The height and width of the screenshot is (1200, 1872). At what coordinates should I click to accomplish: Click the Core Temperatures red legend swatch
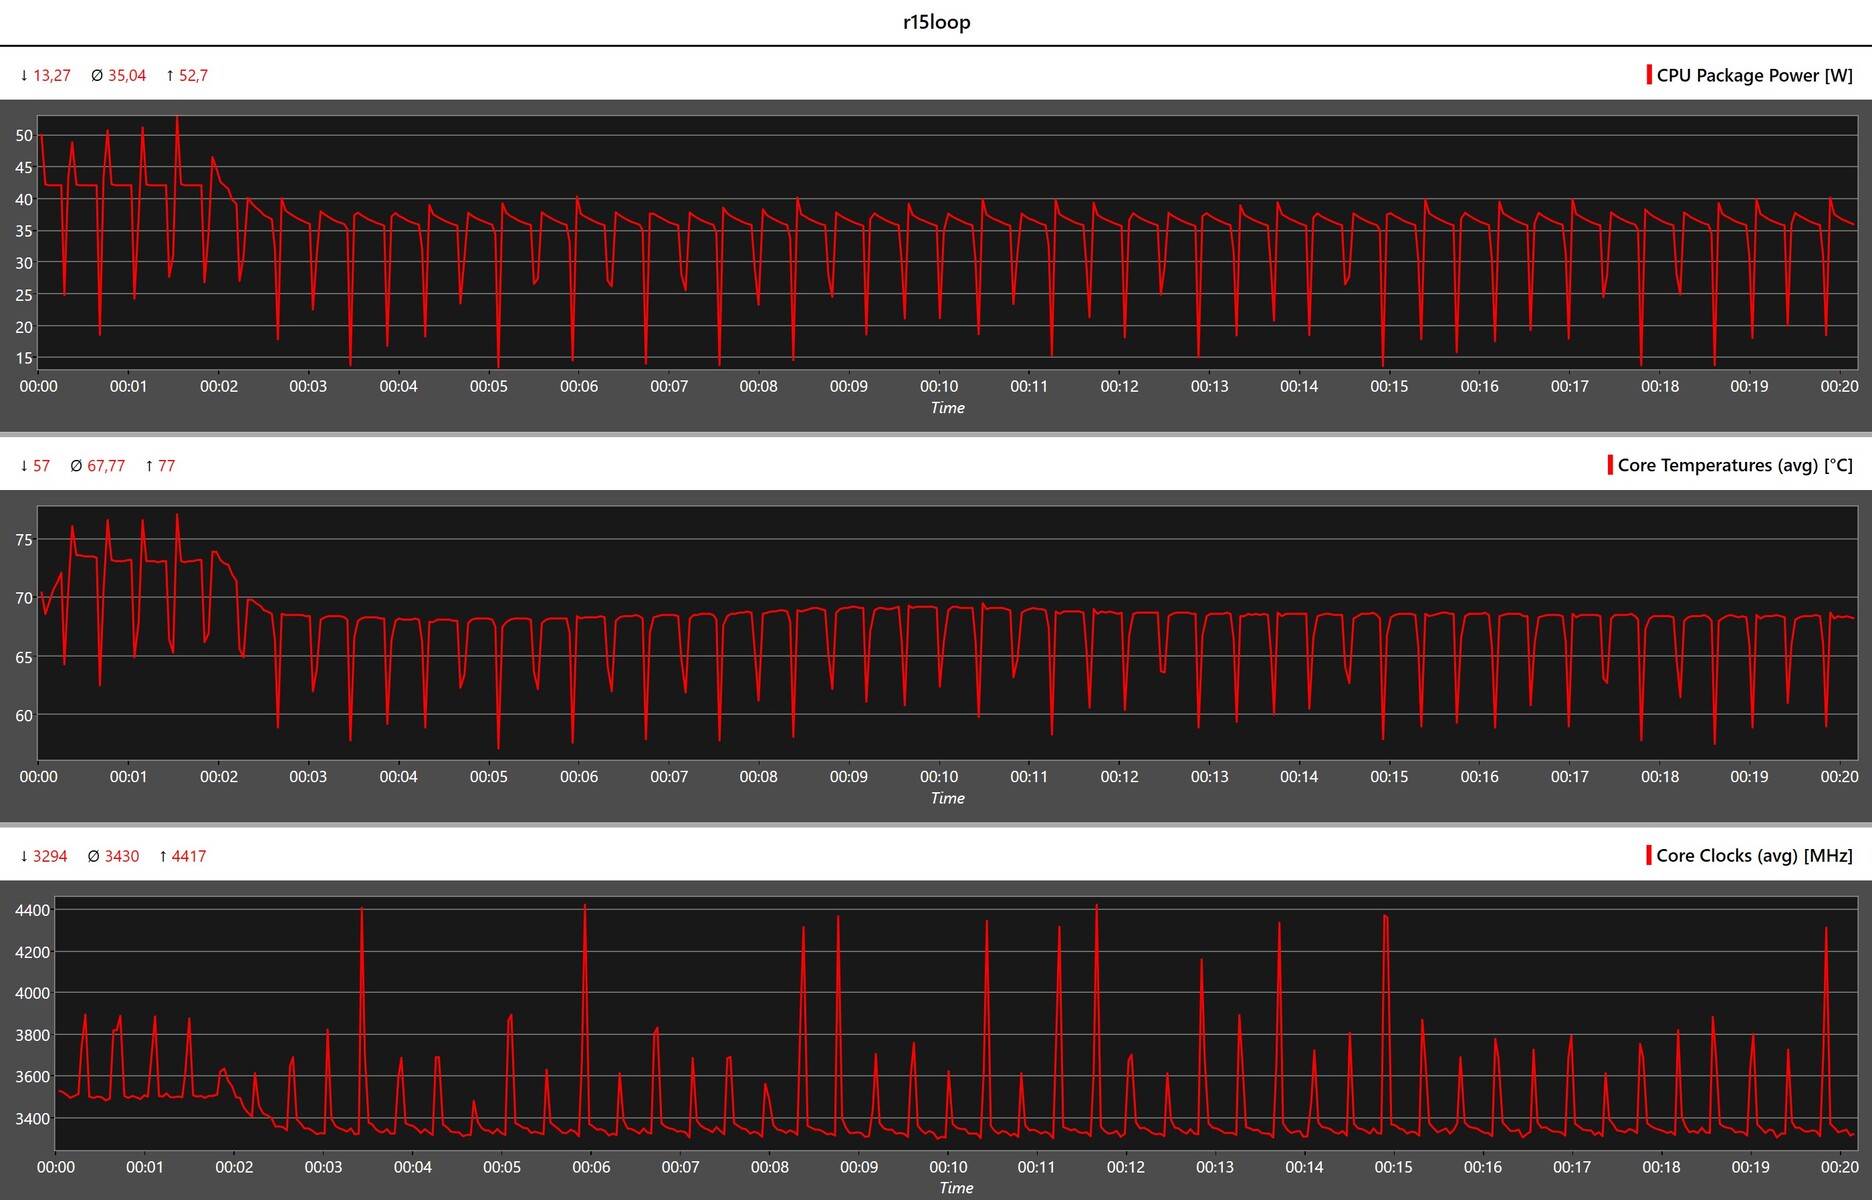point(1610,465)
